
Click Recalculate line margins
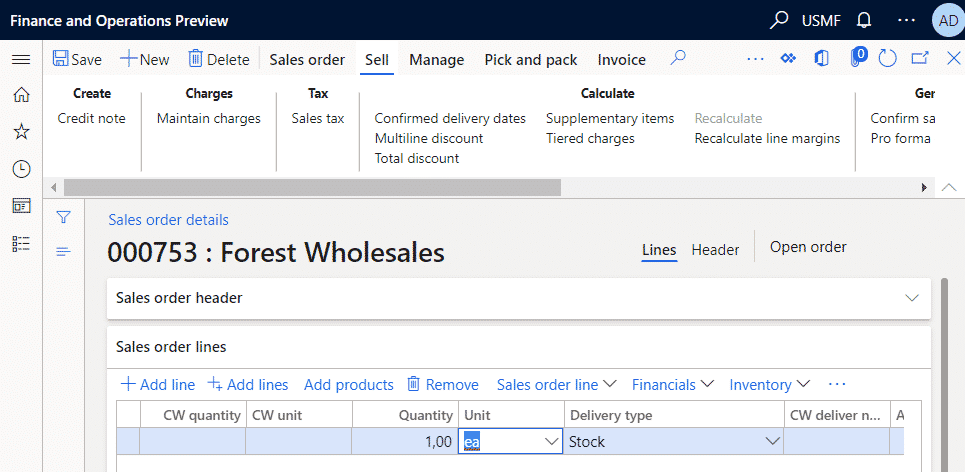(767, 138)
